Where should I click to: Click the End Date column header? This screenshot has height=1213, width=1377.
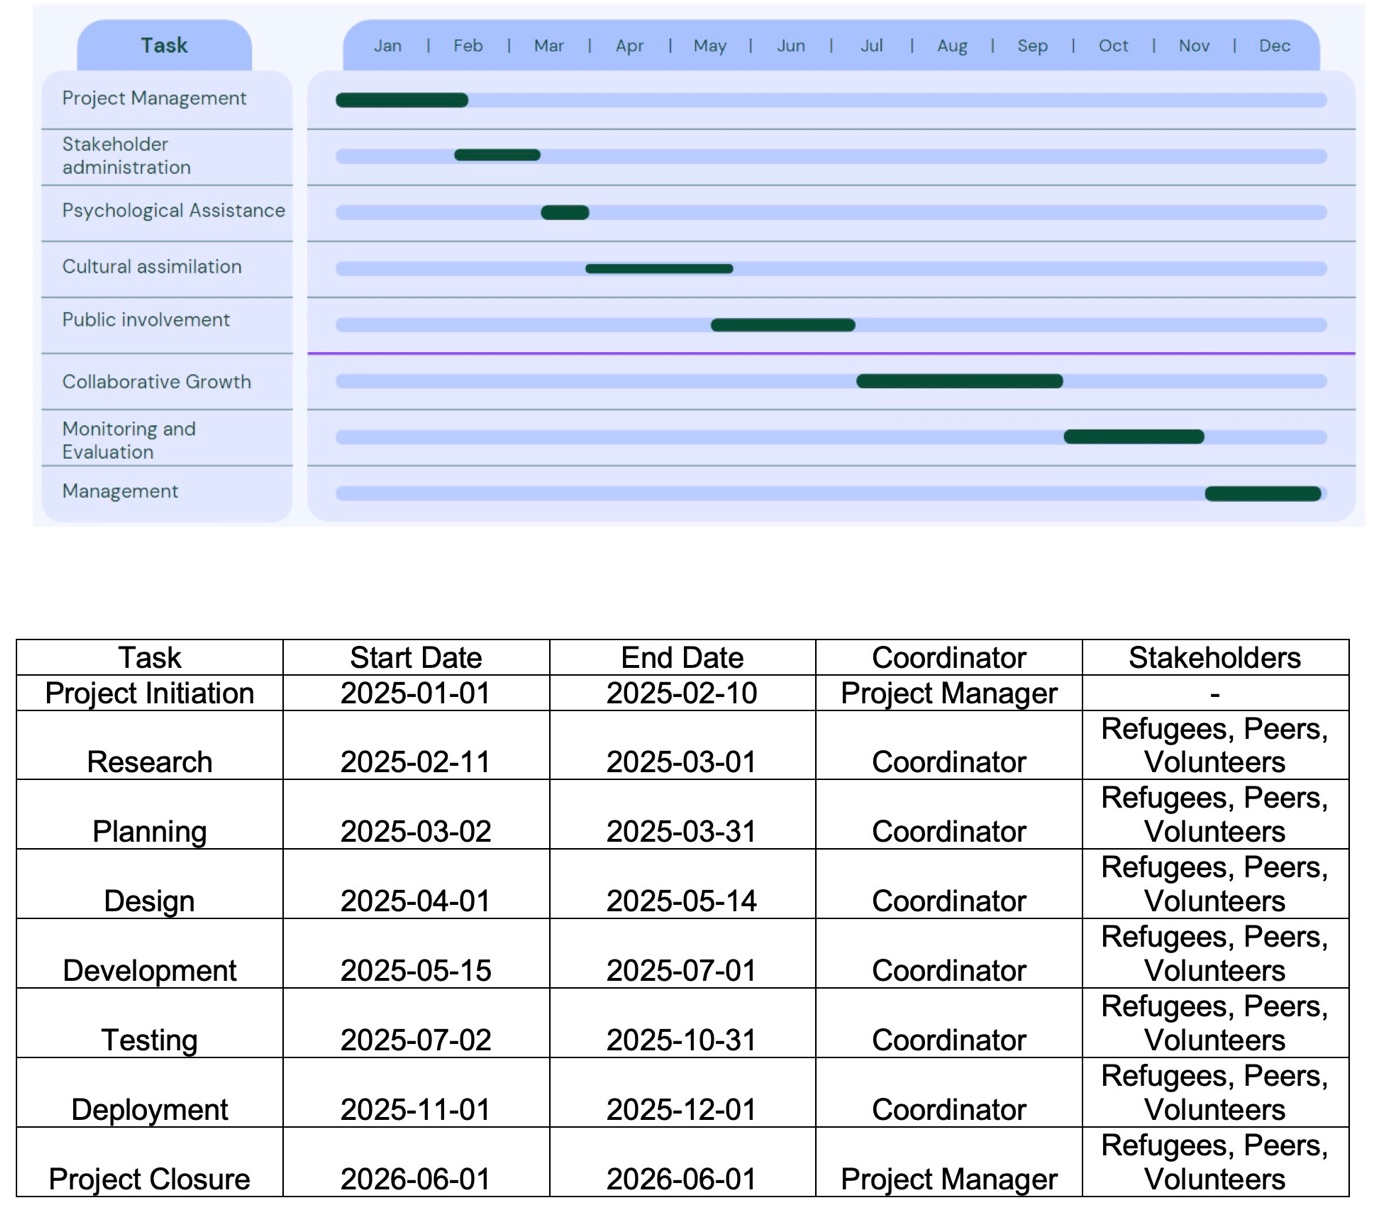click(682, 658)
